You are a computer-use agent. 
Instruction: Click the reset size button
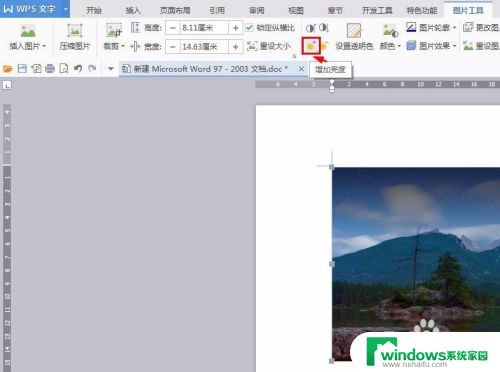(269, 46)
